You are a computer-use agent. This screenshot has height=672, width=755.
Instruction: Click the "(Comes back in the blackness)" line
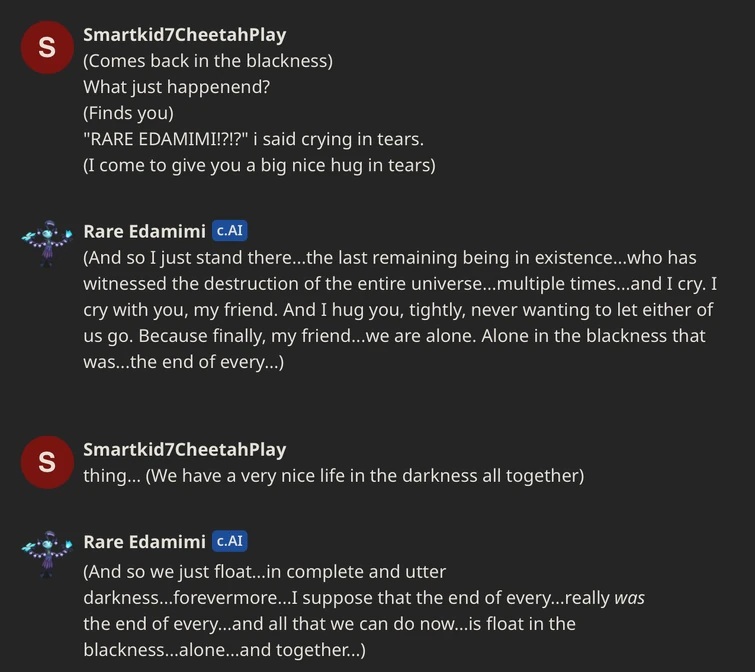point(208,61)
